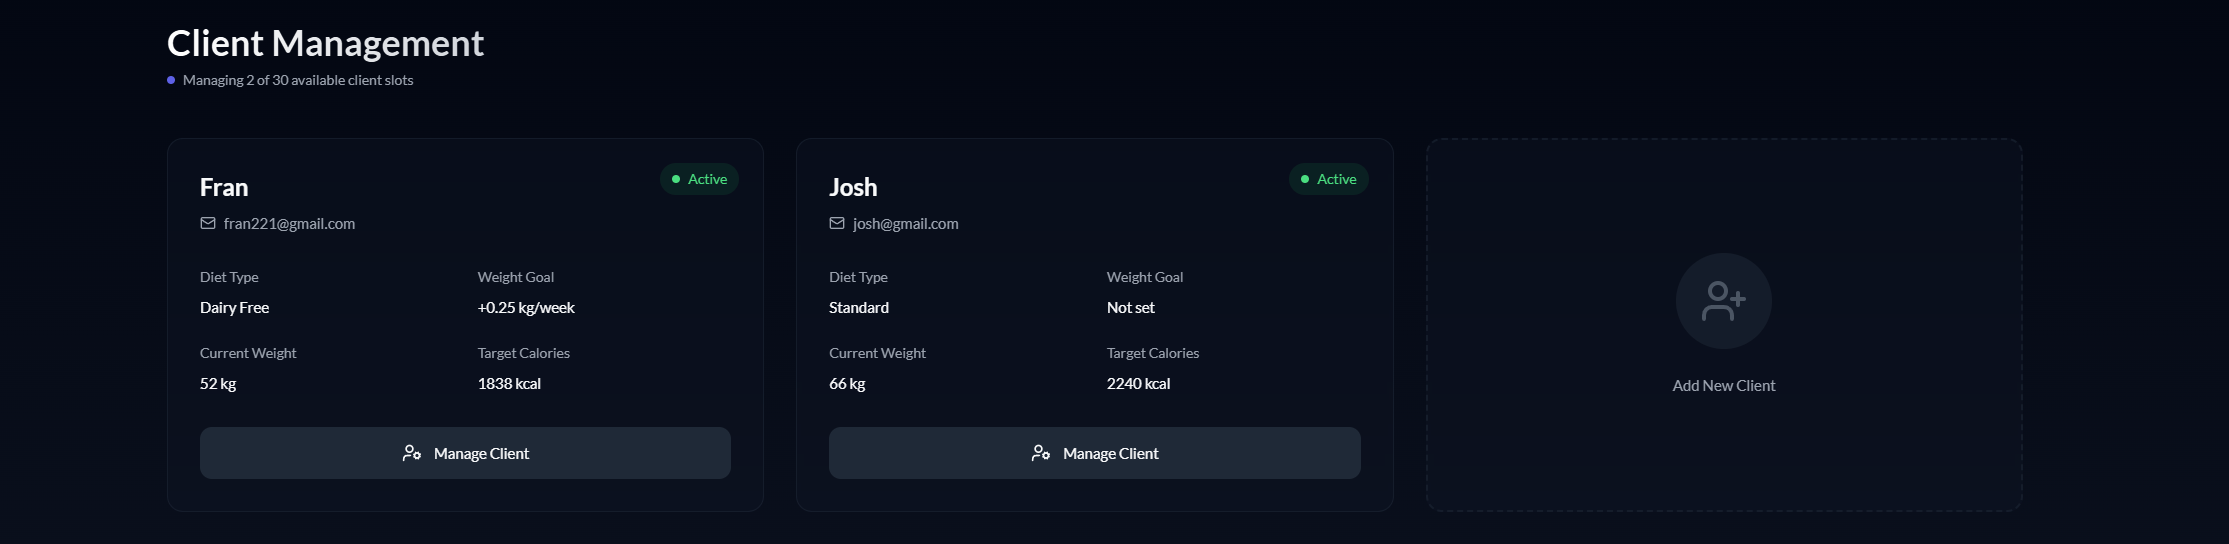Click Fran's 1838 kcal target calories value

tap(509, 384)
